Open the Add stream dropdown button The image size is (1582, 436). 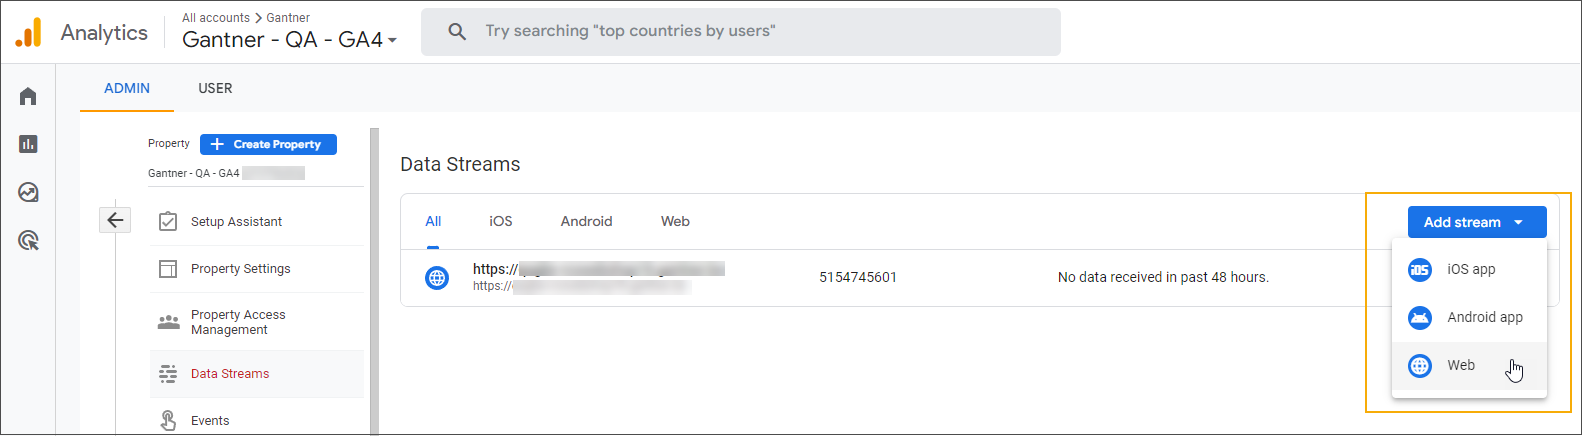click(1477, 222)
